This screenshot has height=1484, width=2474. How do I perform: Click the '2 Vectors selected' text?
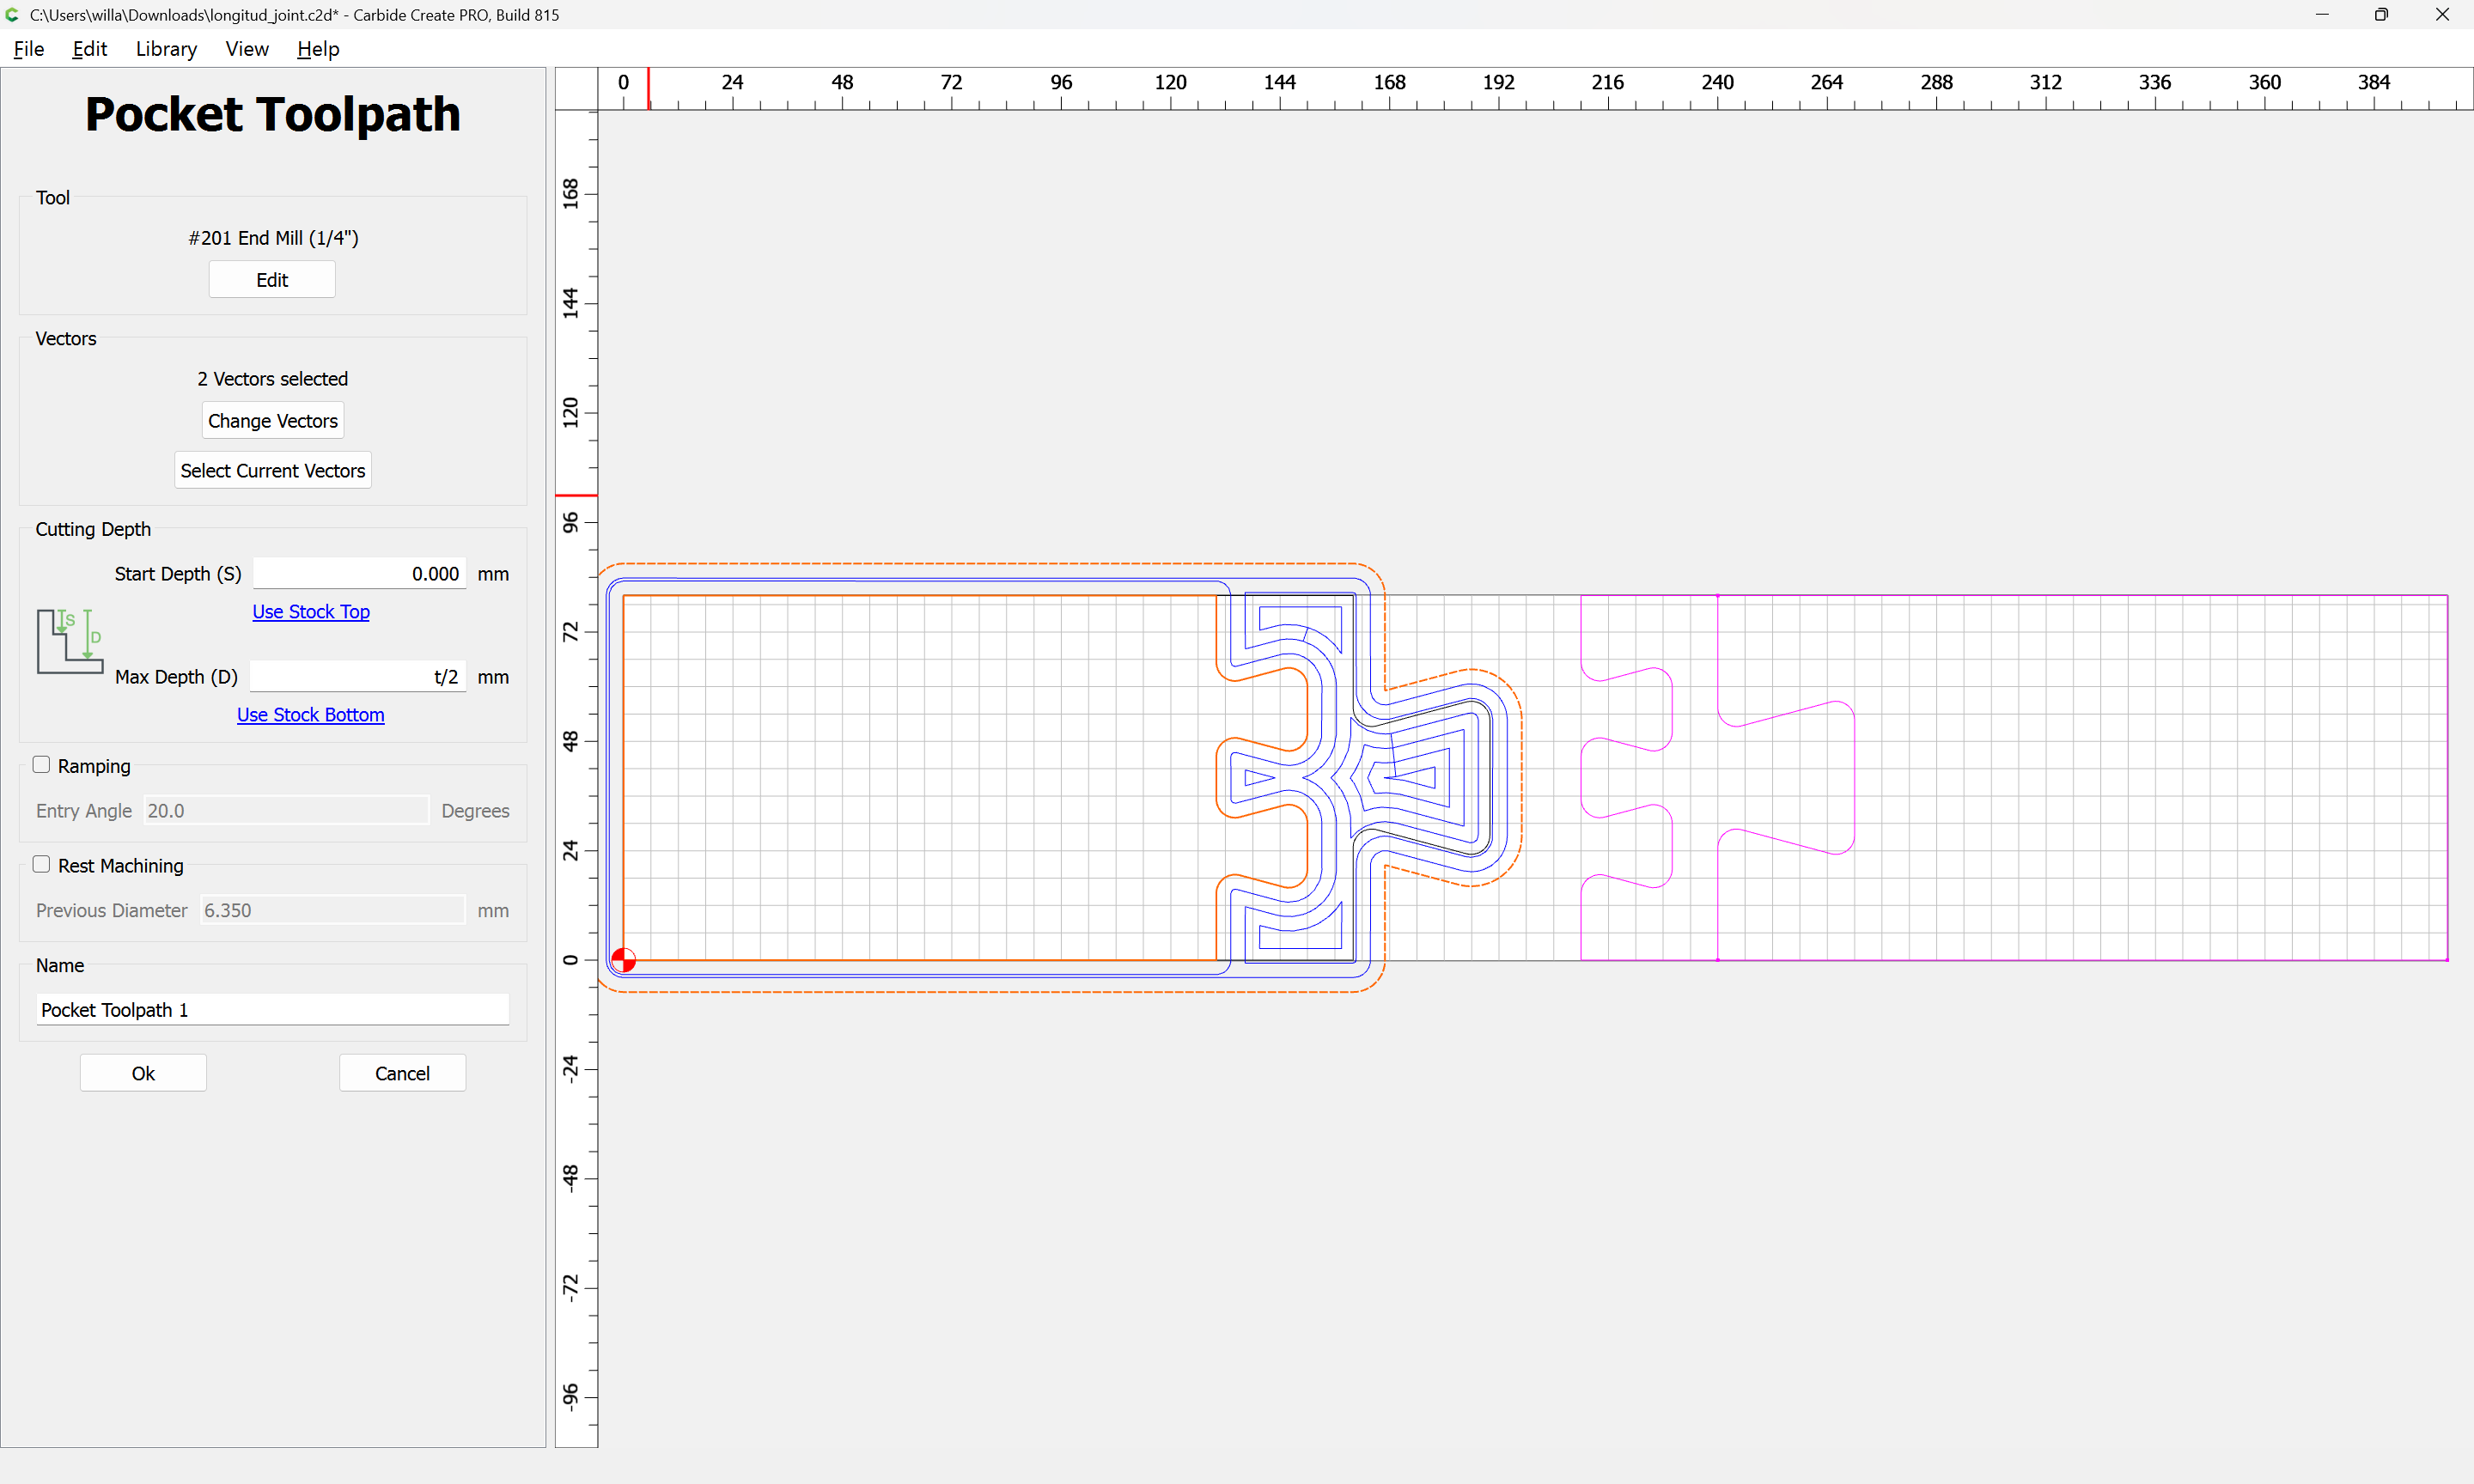point(272,379)
